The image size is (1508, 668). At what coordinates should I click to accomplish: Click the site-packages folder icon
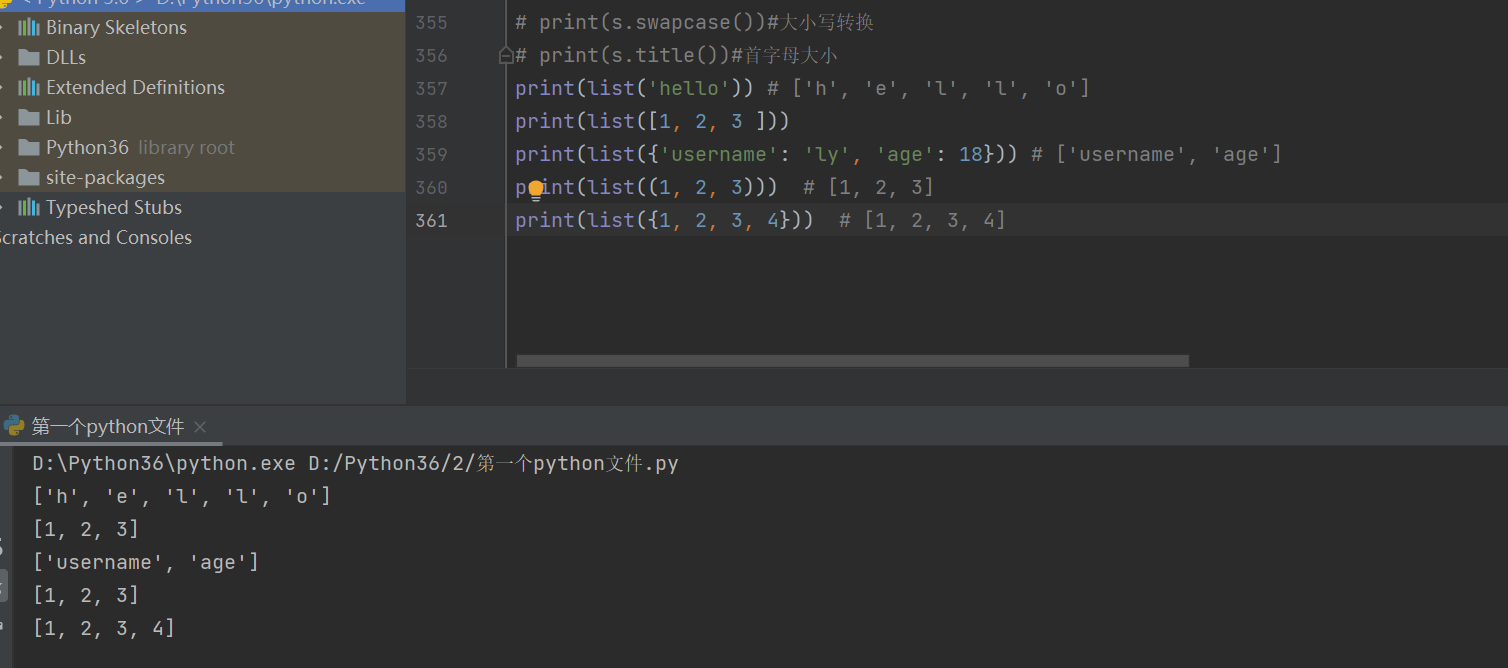point(29,177)
